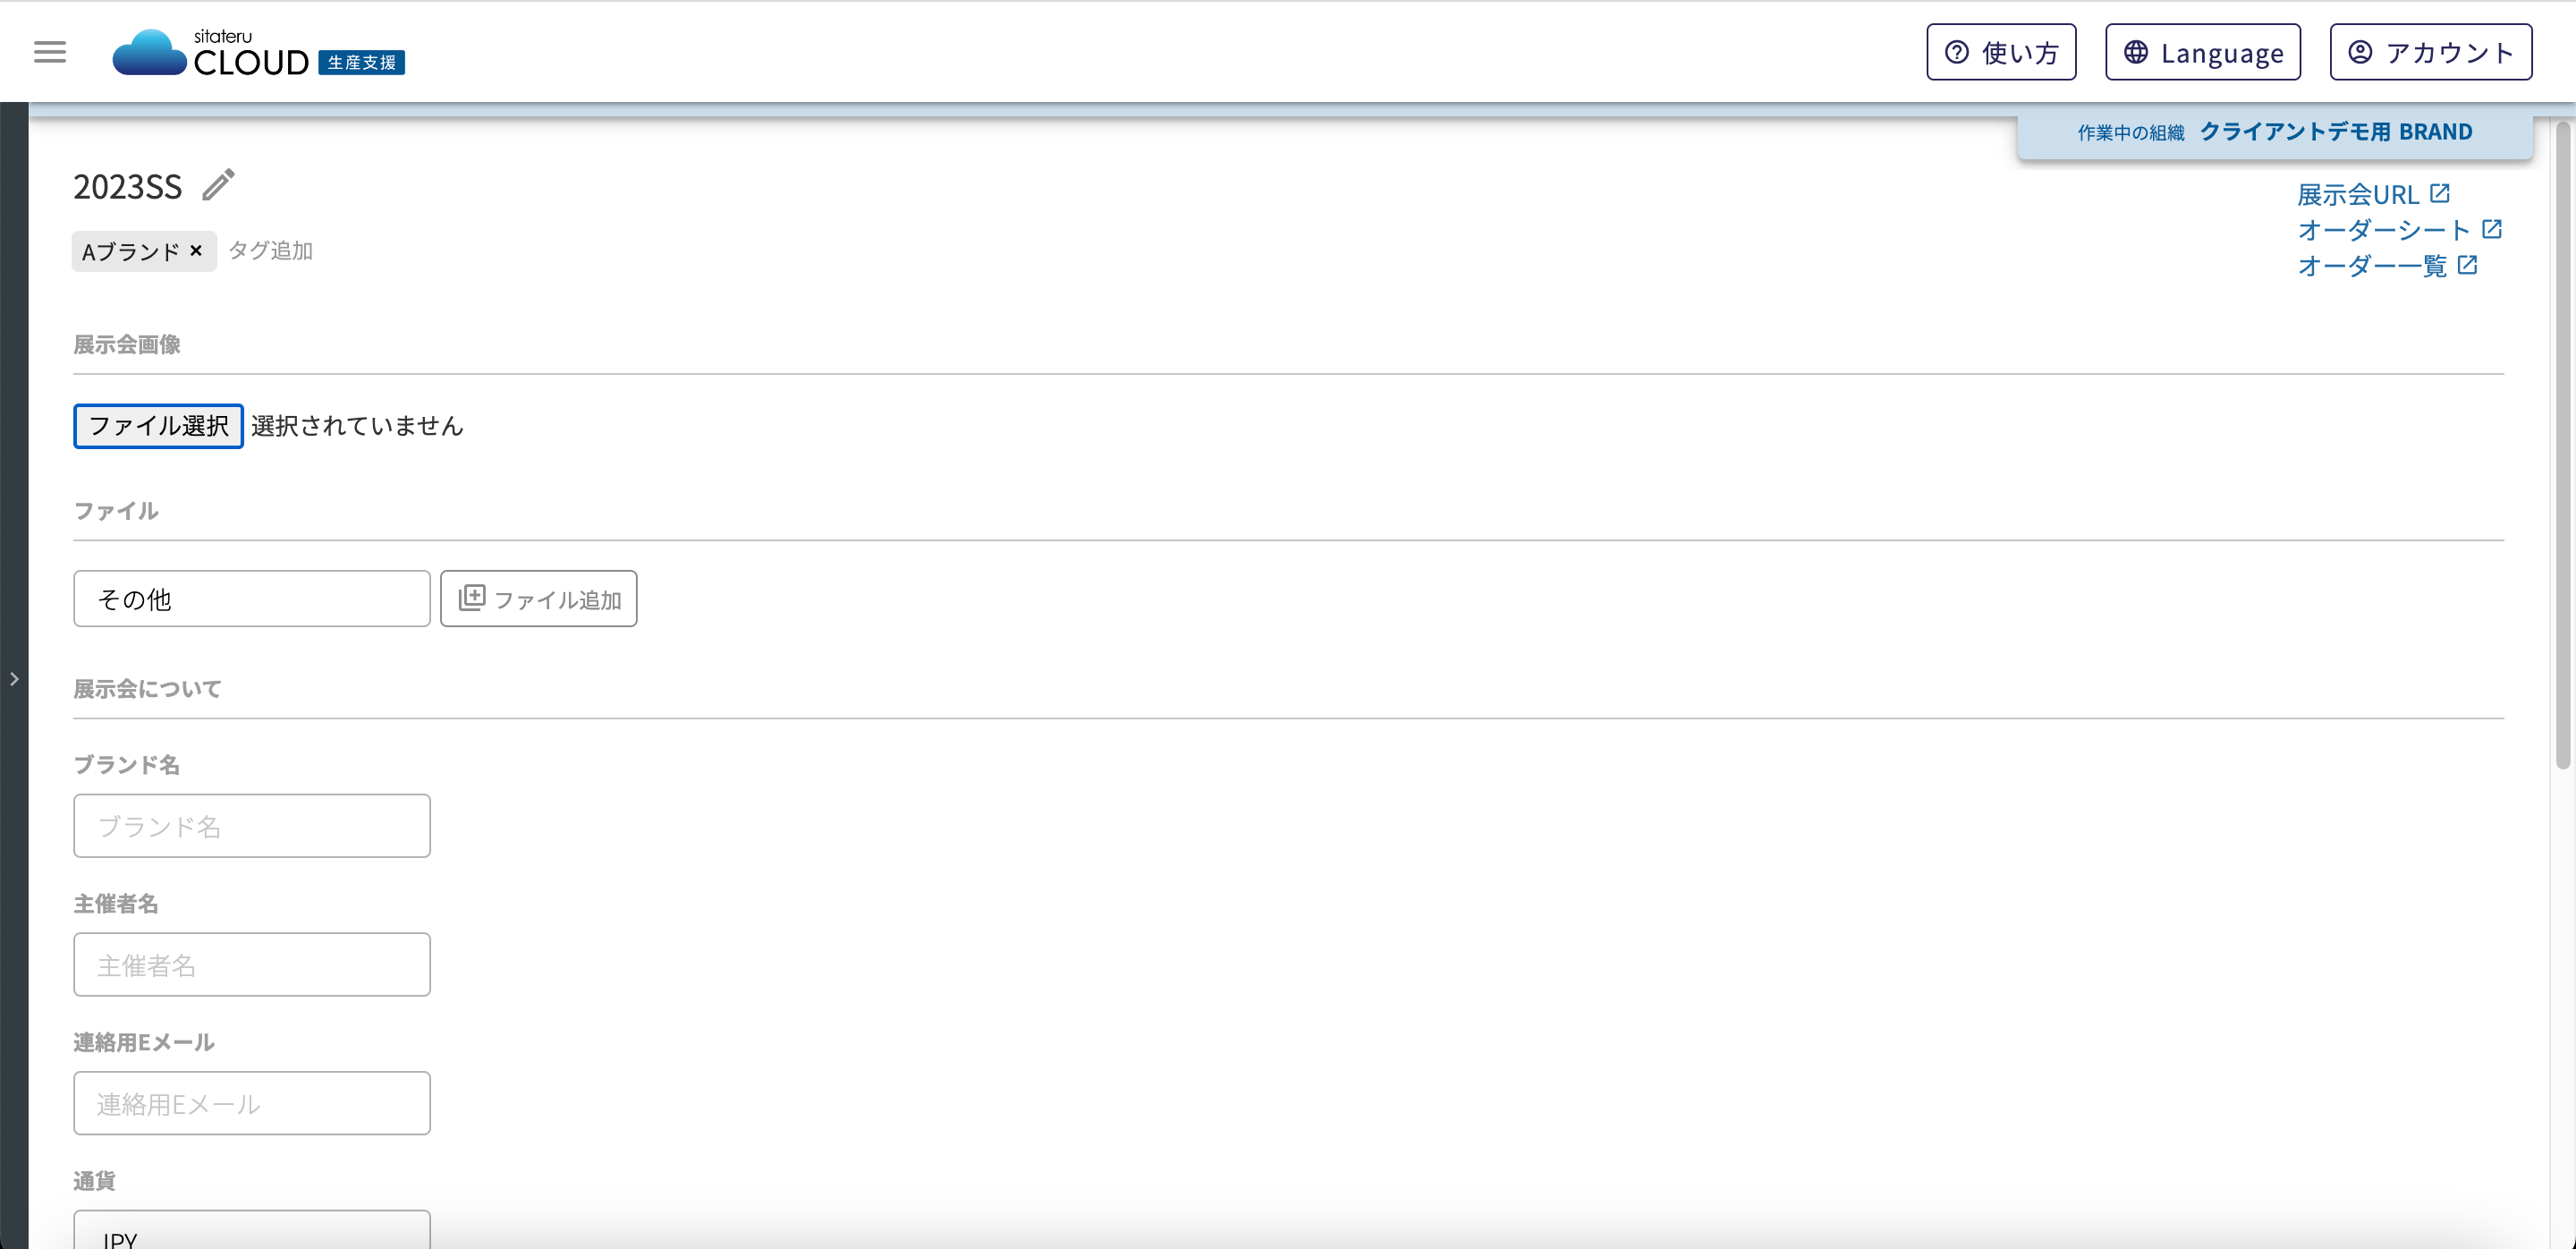This screenshot has width=2576, height=1249.
Task: Click the タグ追加 field
Action: click(x=270, y=250)
